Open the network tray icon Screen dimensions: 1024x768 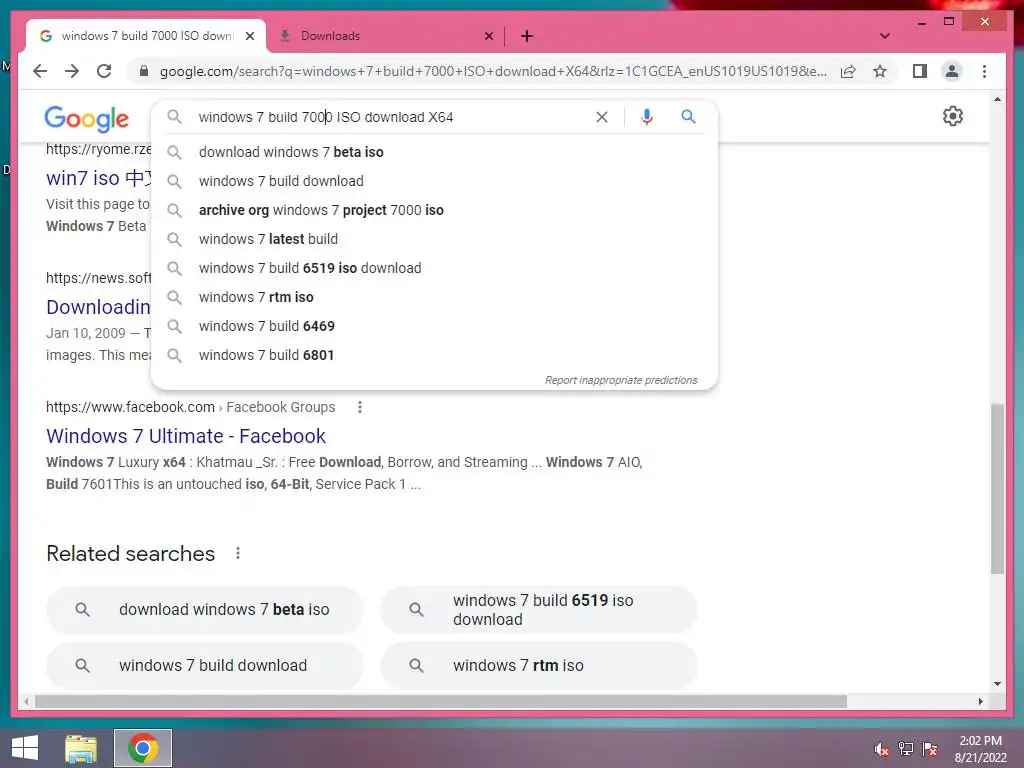pos(905,749)
